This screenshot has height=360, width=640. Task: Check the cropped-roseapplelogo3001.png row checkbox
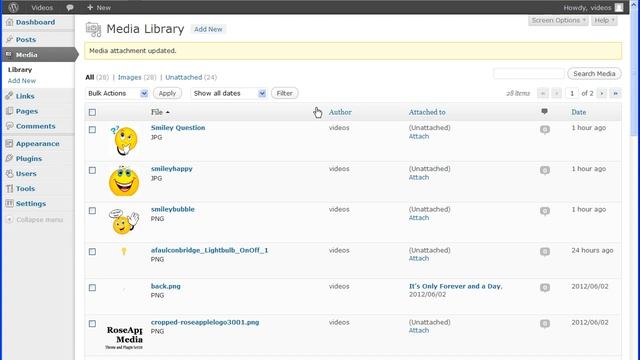pos(92,323)
